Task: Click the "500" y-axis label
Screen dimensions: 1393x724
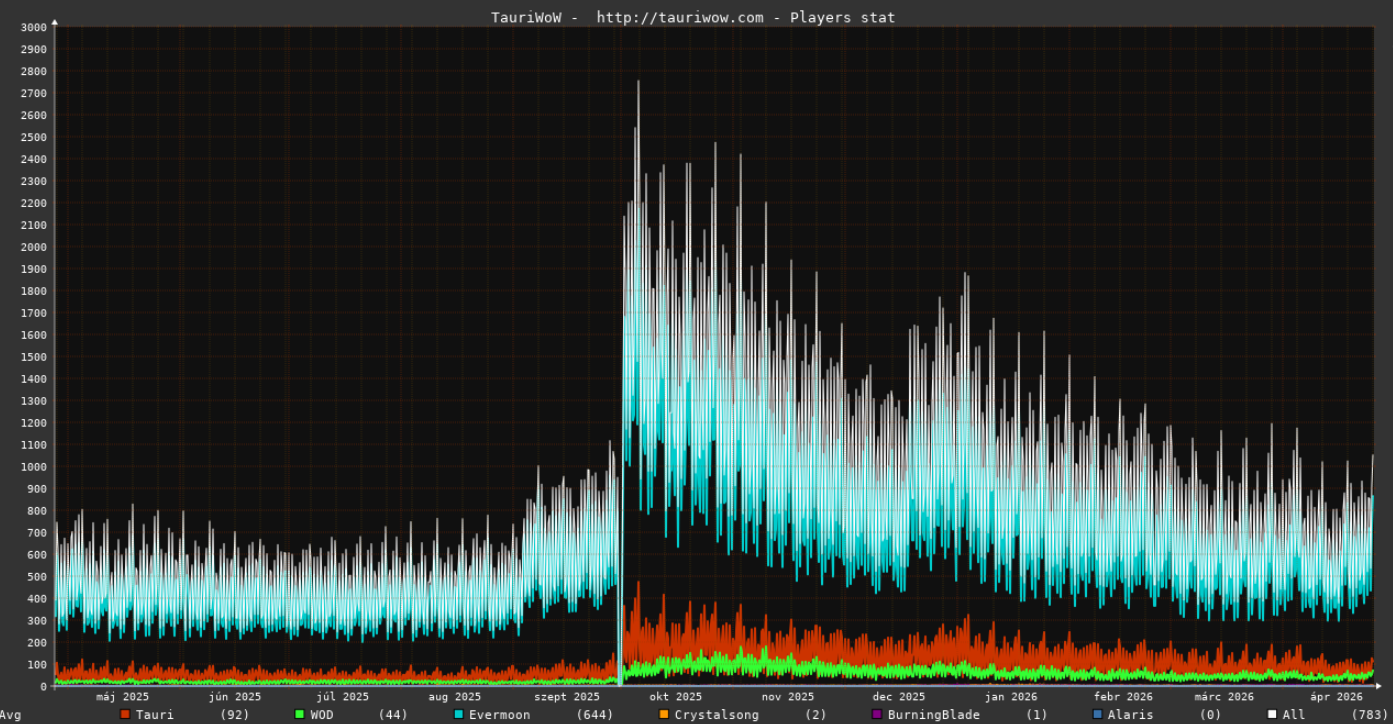Action: point(36,577)
